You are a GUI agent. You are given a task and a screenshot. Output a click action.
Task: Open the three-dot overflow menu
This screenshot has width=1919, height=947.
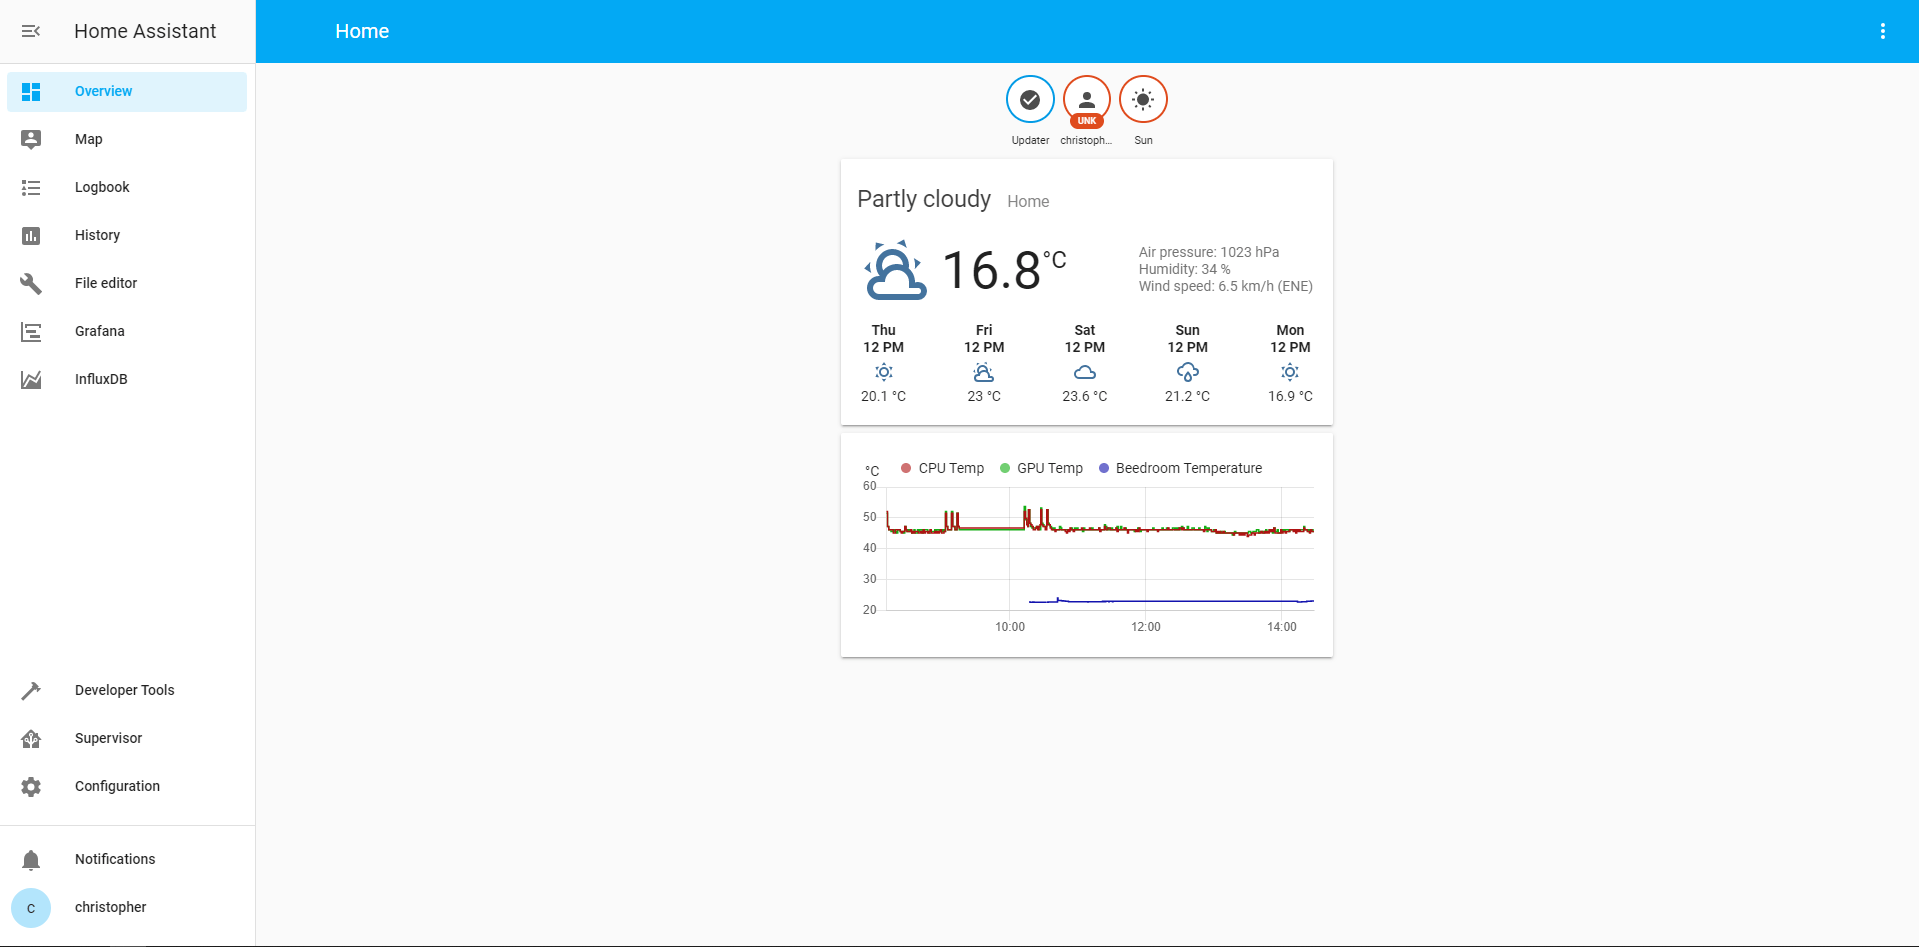pos(1884,31)
